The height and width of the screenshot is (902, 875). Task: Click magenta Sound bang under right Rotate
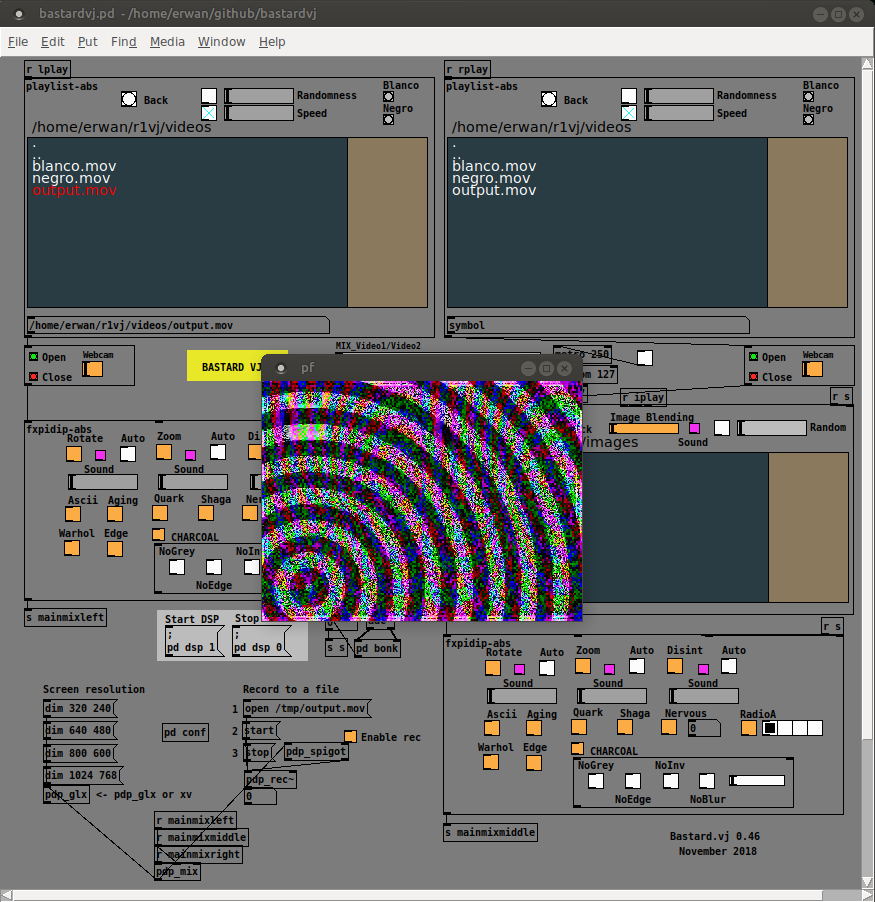point(519,669)
